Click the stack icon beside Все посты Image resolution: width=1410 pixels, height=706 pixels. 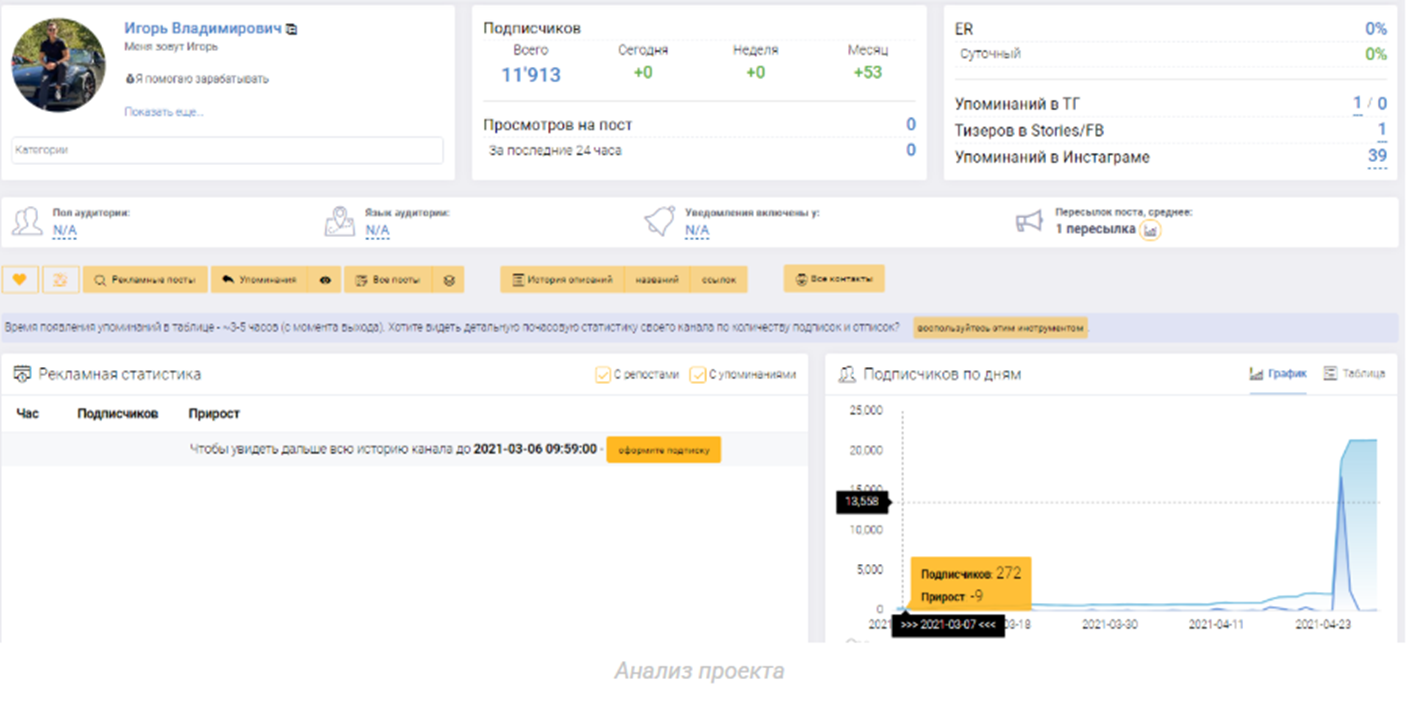448,280
